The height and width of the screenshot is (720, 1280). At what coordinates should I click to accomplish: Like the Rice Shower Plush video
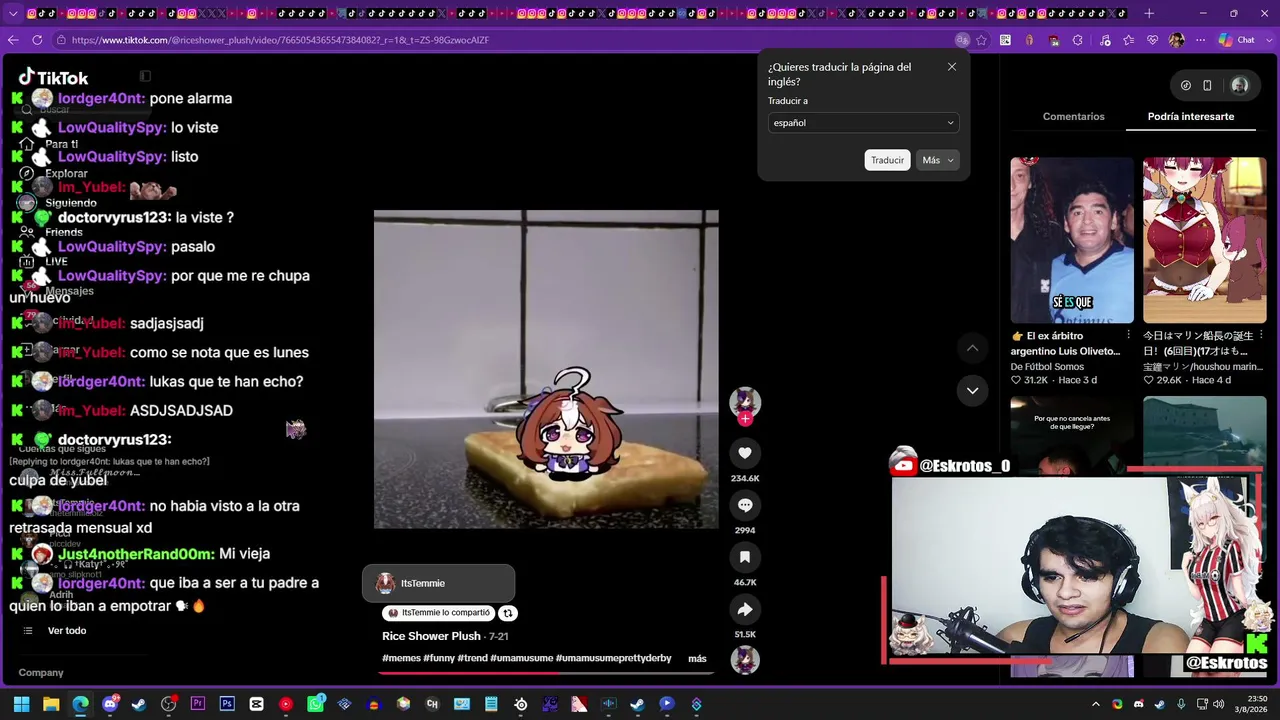click(745, 453)
